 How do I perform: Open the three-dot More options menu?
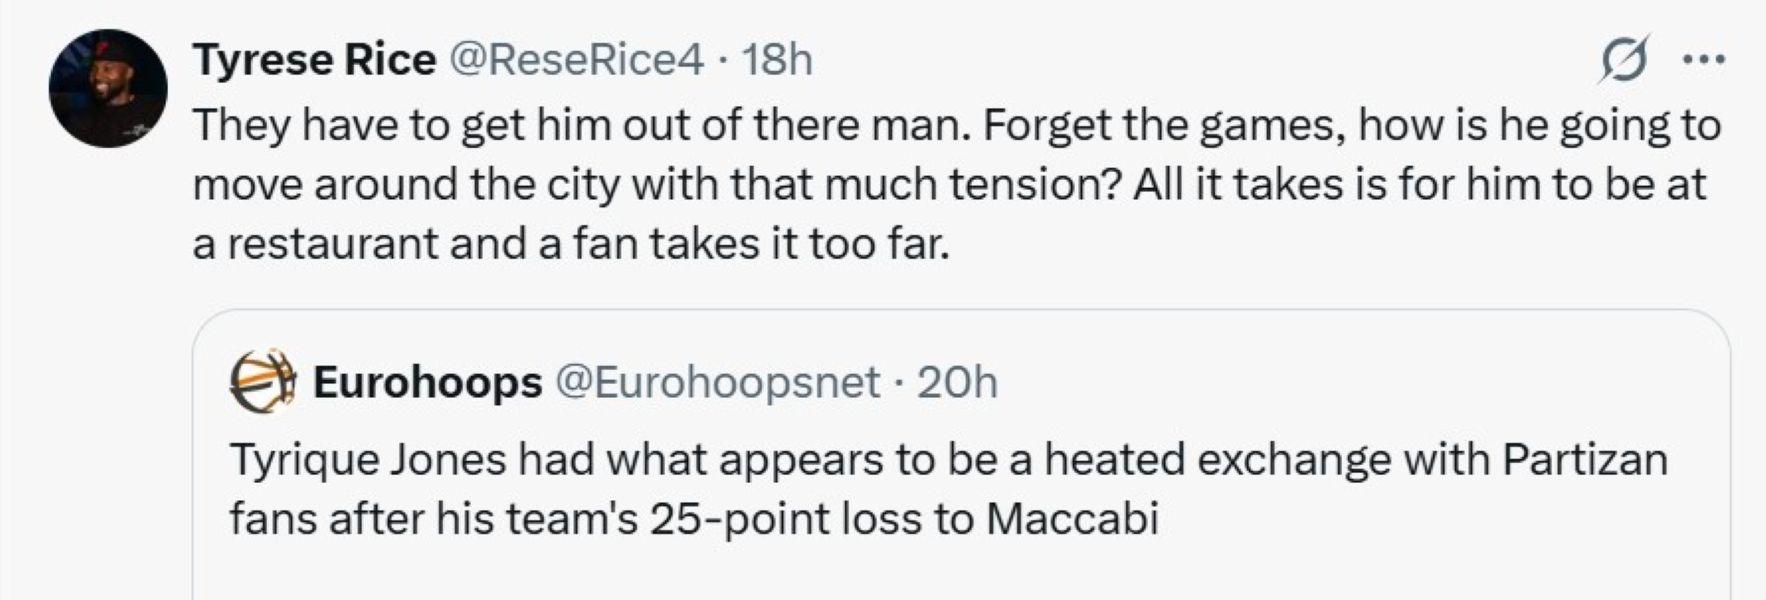(x=1704, y=59)
